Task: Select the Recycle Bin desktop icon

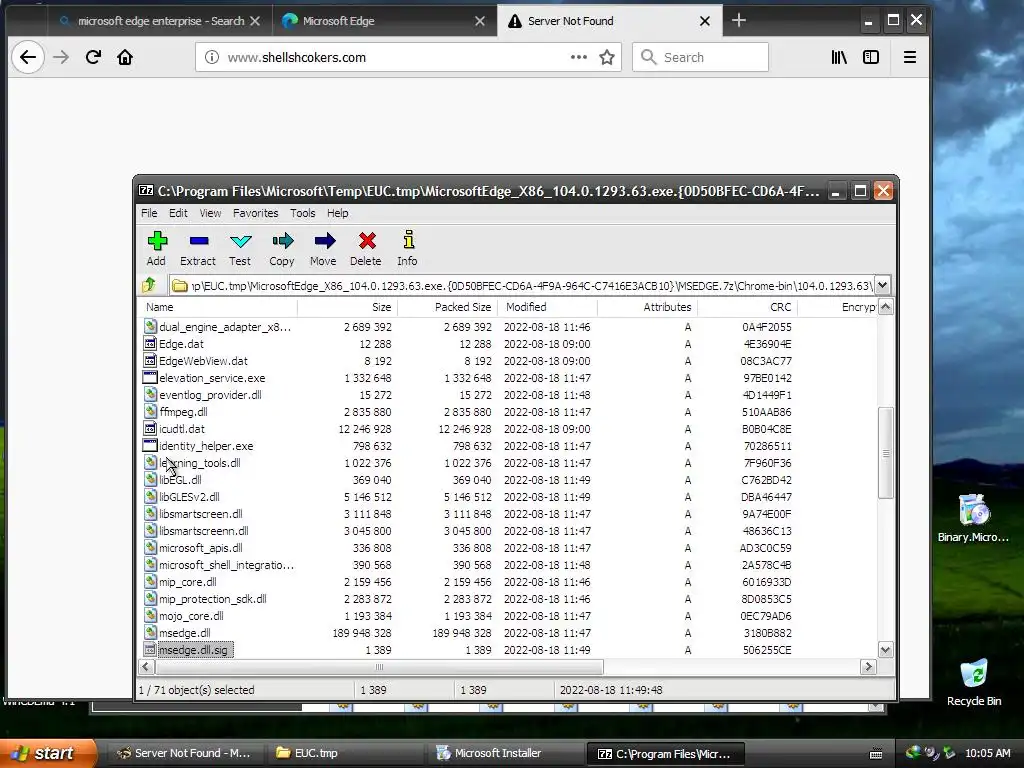Action: coord(974,682)
